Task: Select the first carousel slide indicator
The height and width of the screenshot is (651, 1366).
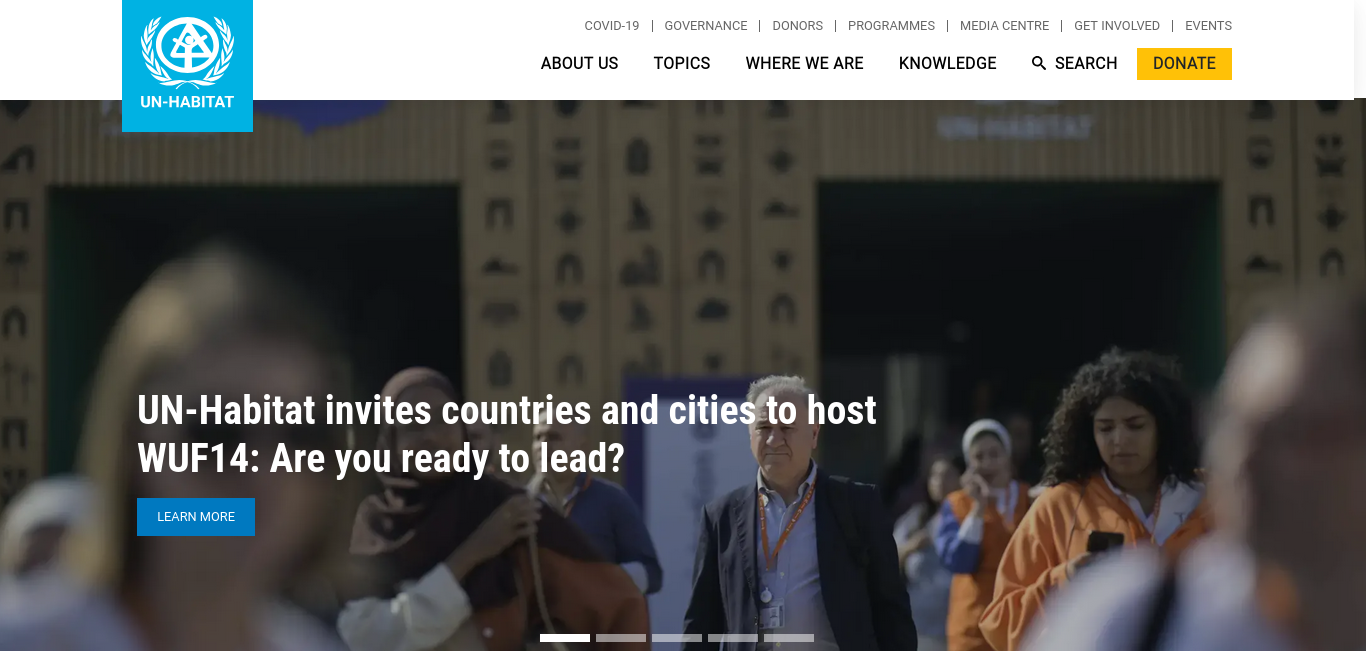Action: coord(565,638)
